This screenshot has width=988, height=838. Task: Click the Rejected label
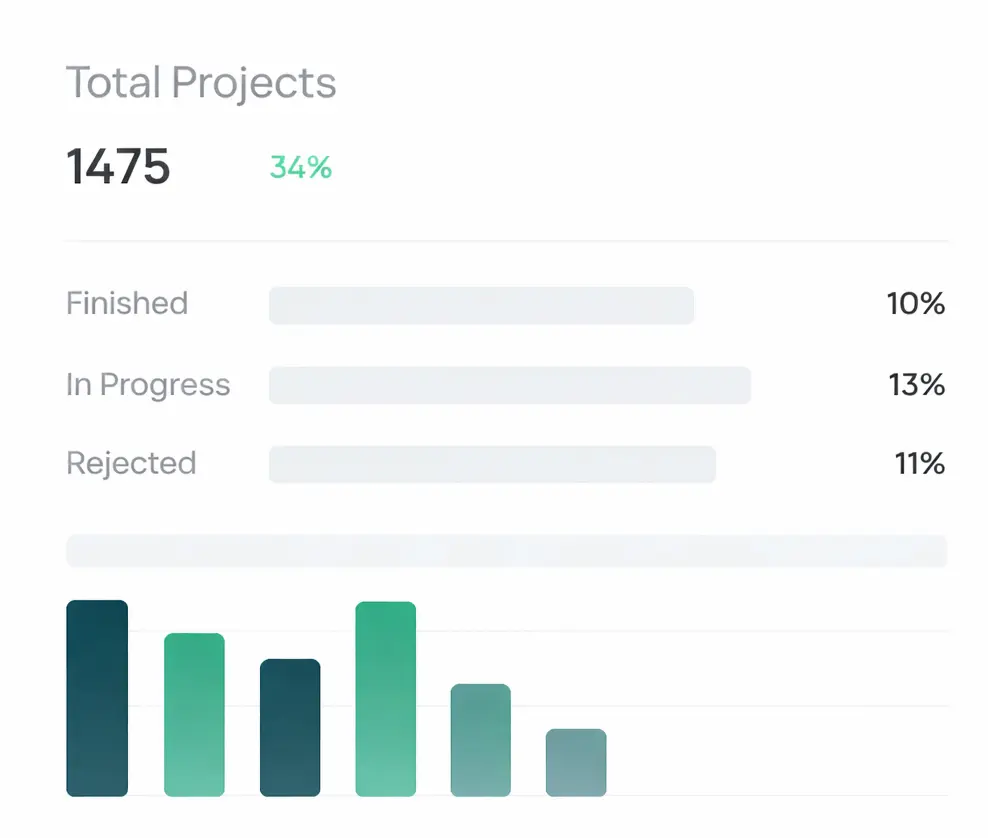(x=130, y=463)
